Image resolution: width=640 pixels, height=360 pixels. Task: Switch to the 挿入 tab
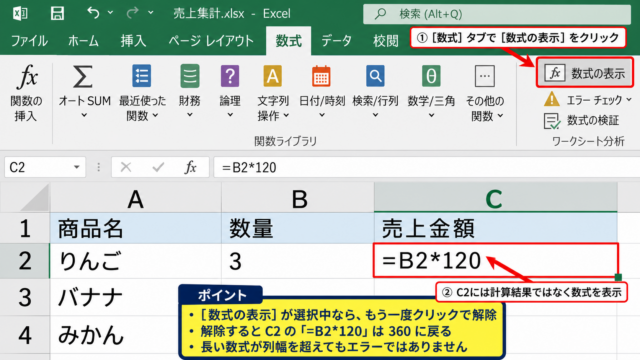(x=133, y=41)
